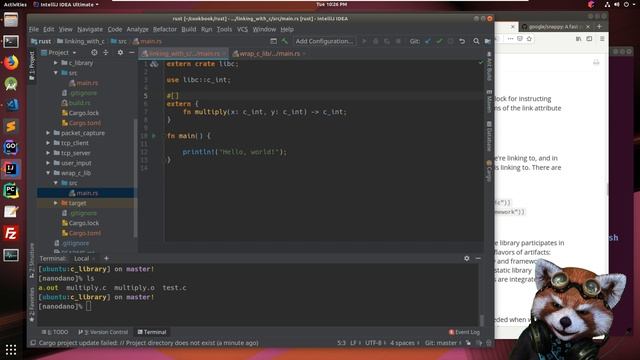
Task: Expand the c_library folder
Action: click(x=56, y=63)
